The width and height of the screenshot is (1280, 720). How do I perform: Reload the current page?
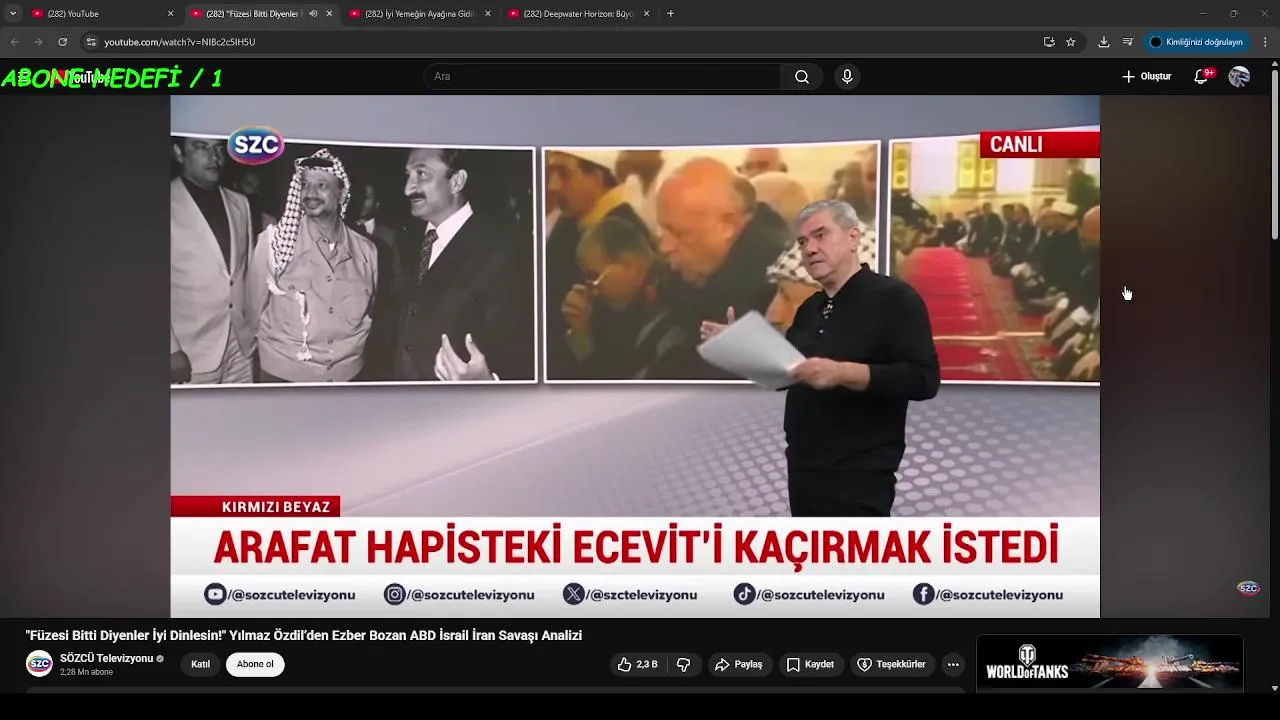coord(62,42)
